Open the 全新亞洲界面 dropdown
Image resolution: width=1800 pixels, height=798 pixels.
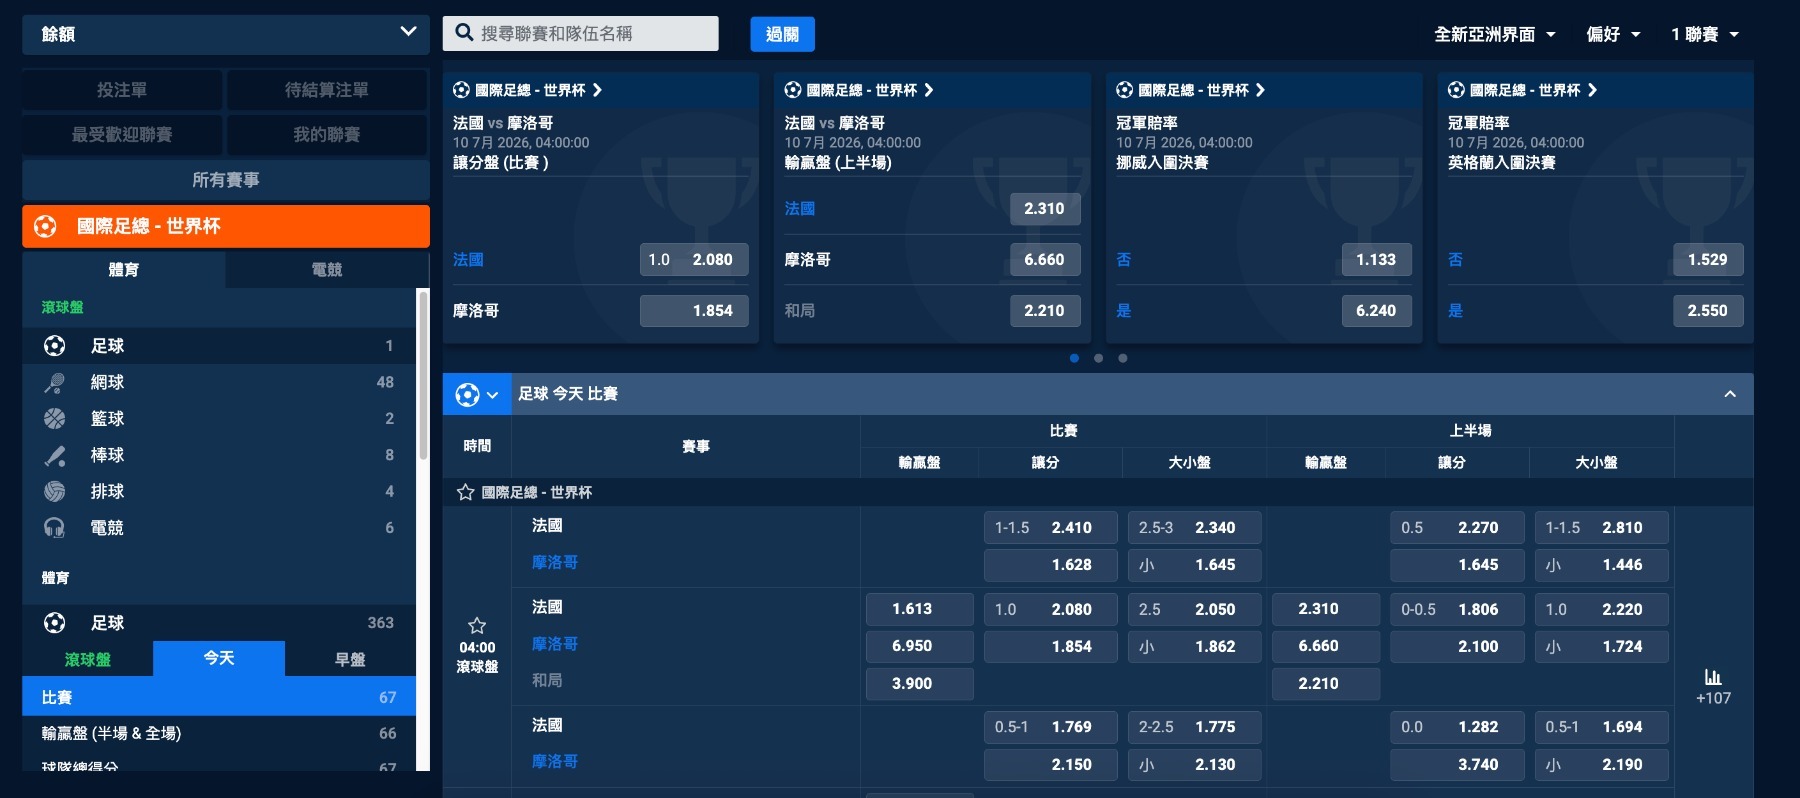pos(1495,35)
